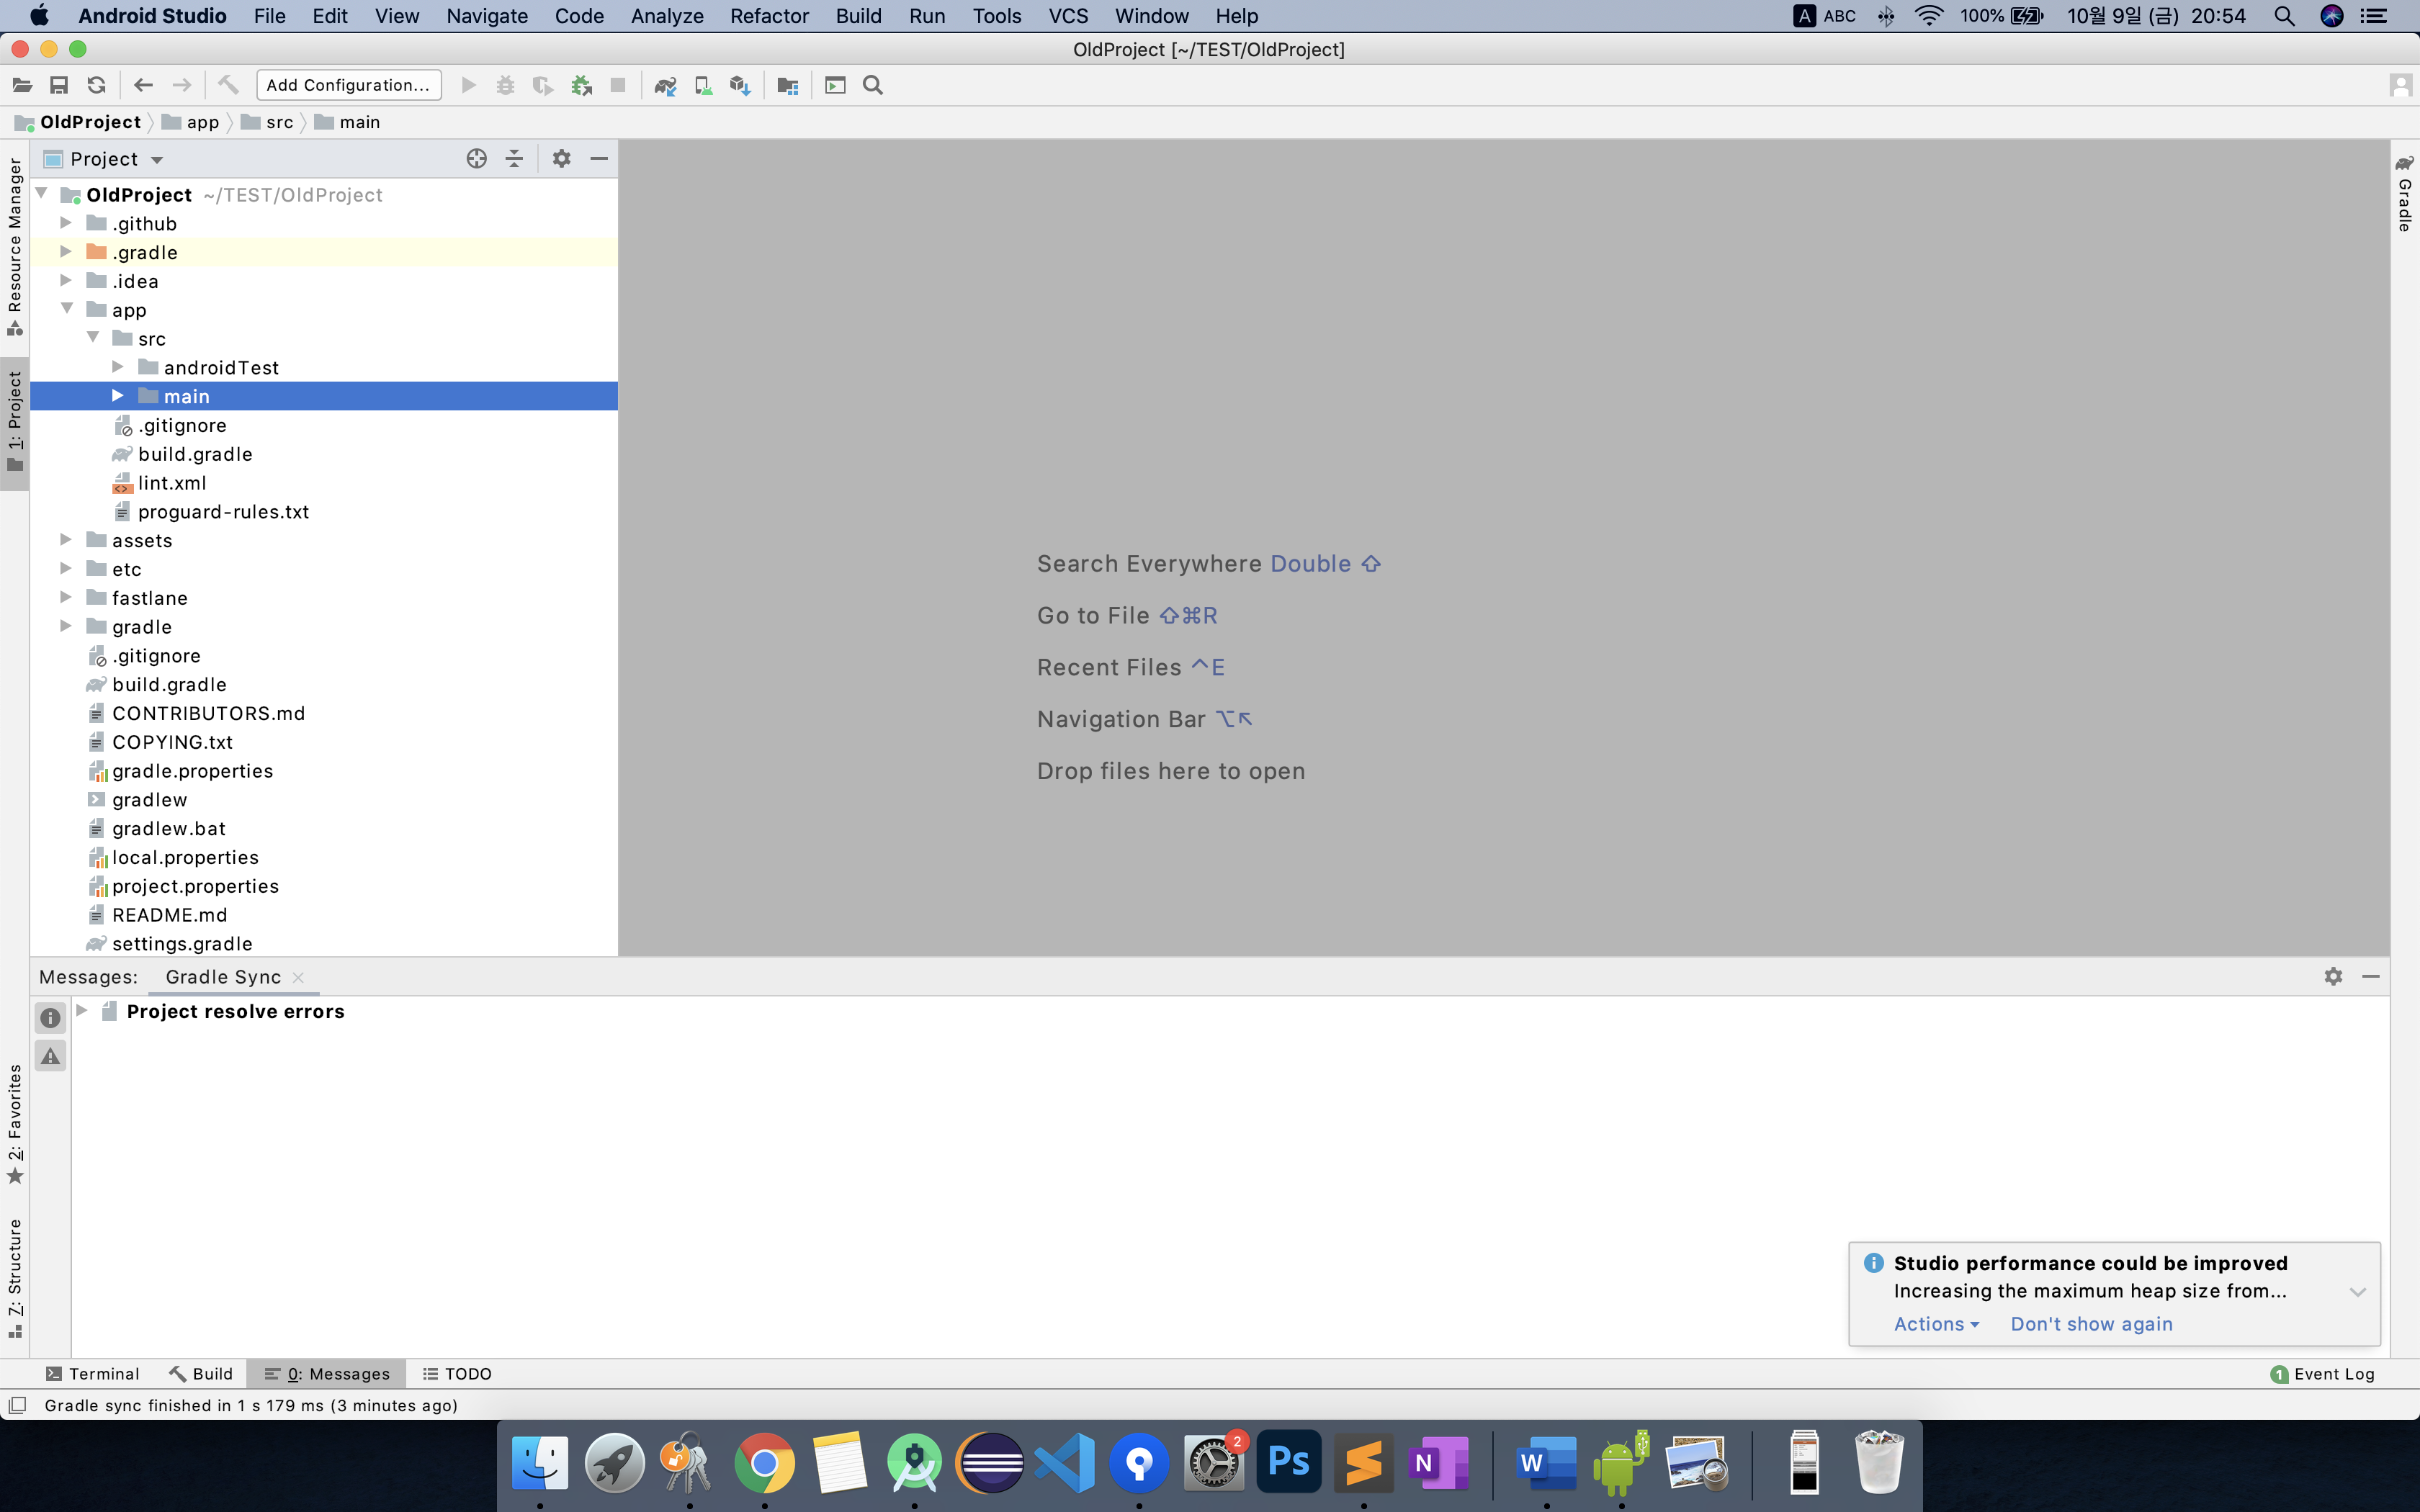Open build.gradle under app folder
Viewport: 2420px width, 1512px height.
[x=195, y=454]
